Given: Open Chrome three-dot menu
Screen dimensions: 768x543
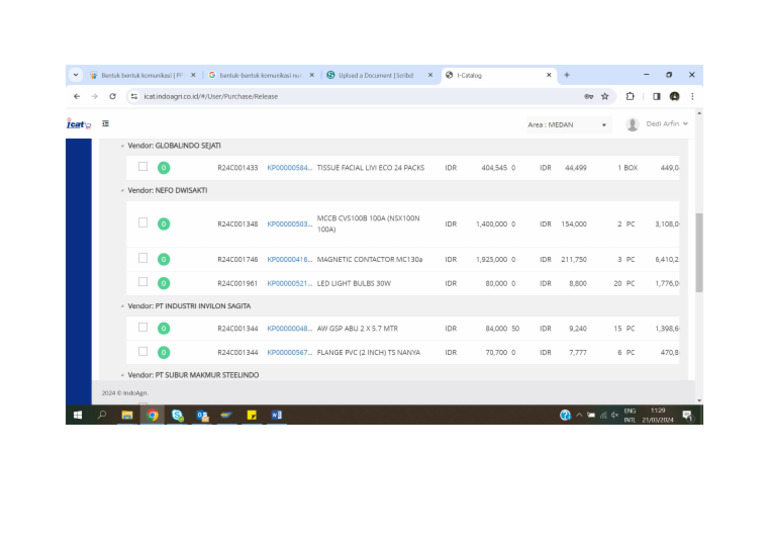Looking at the screenshot, I should click(x=691, y=97).
